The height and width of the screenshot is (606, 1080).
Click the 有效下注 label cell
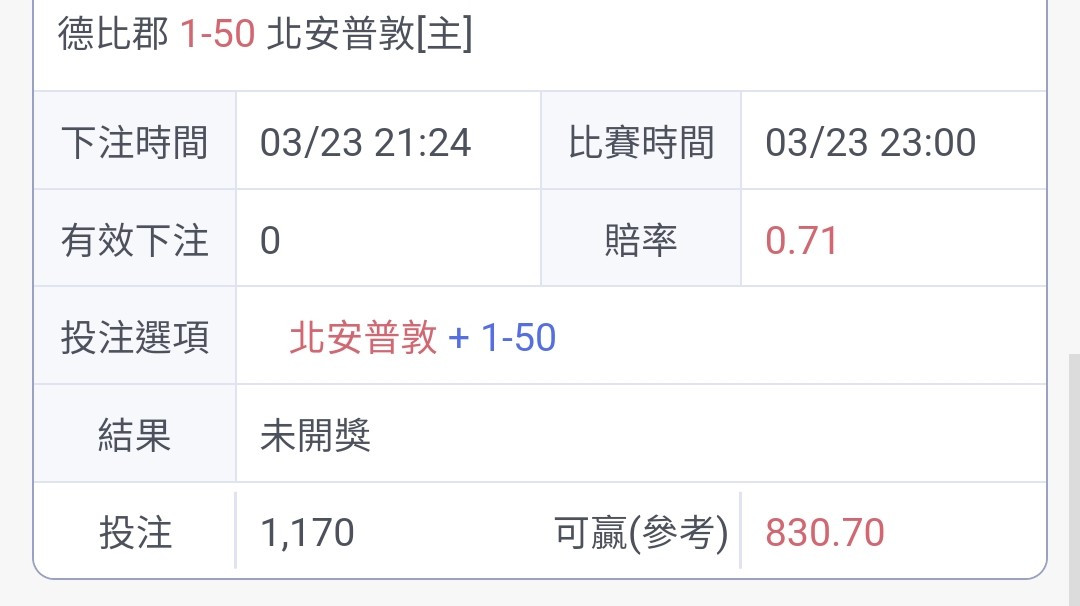click(135, 238)
